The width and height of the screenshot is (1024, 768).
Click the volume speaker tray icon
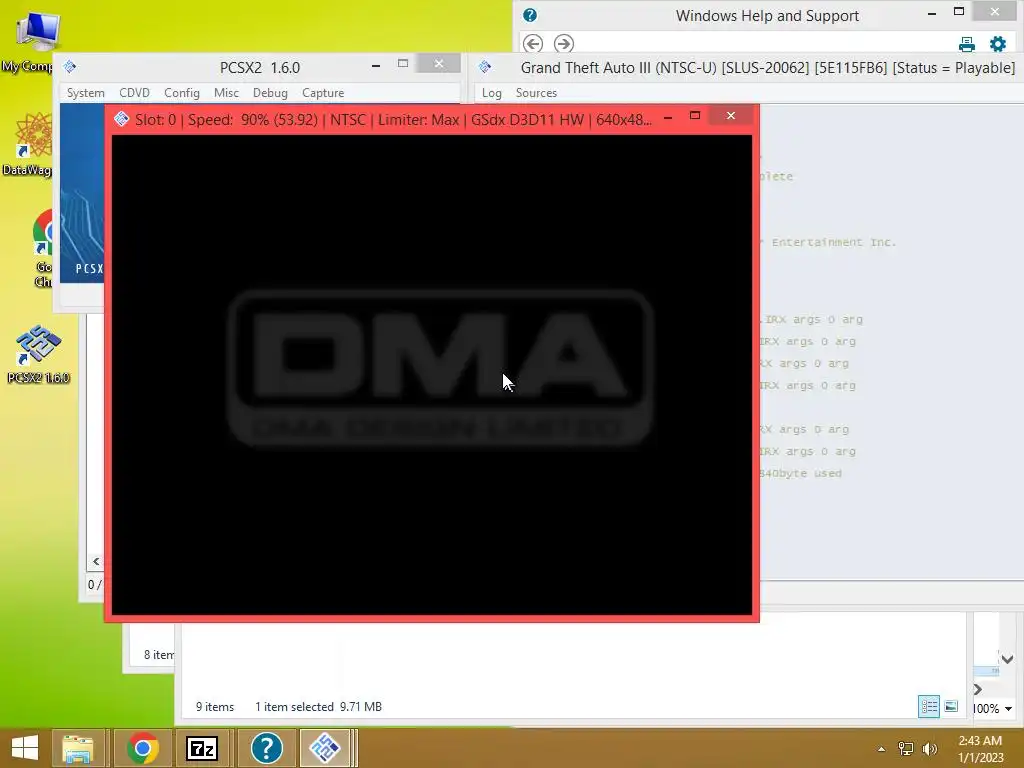930,748
